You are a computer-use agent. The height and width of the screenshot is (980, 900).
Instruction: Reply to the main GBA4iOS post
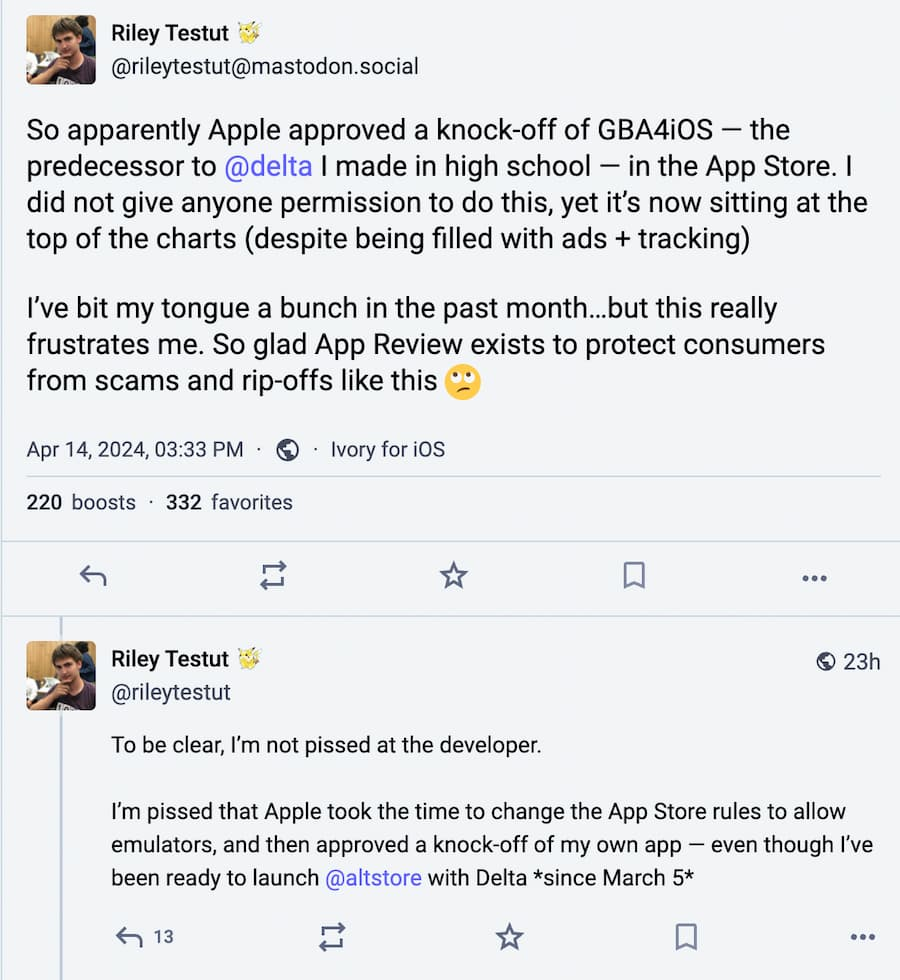(x=93, y=575)
